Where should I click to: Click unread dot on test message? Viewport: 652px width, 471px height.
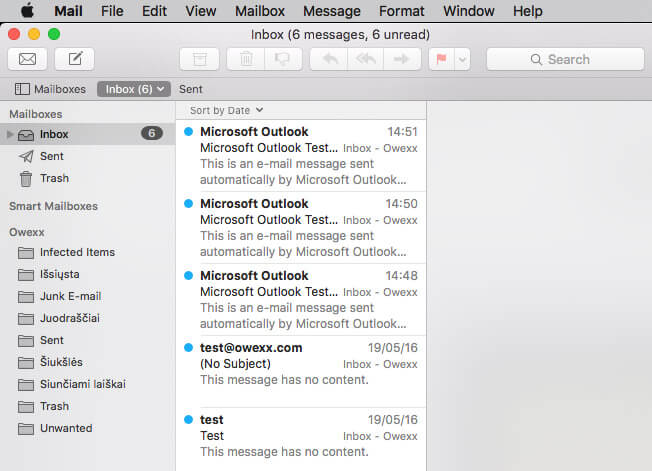pyautogui.click(x=188, y=419)
